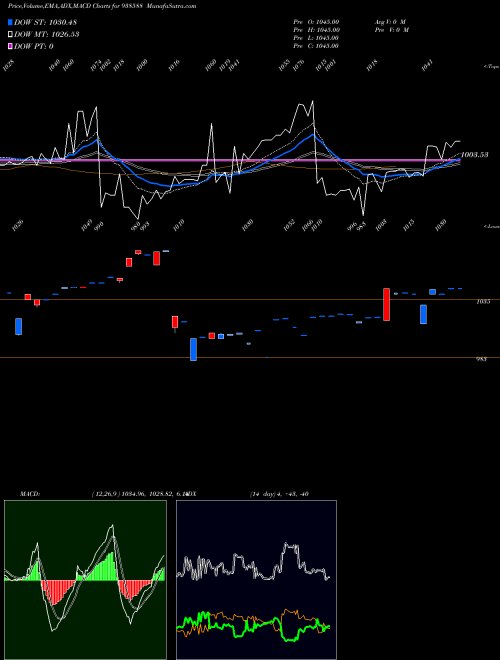Click the 'Pre V: 0 M' volume text
Image resolution: width=500 pixels, height=660 pixels.
(x=391, y=29)
